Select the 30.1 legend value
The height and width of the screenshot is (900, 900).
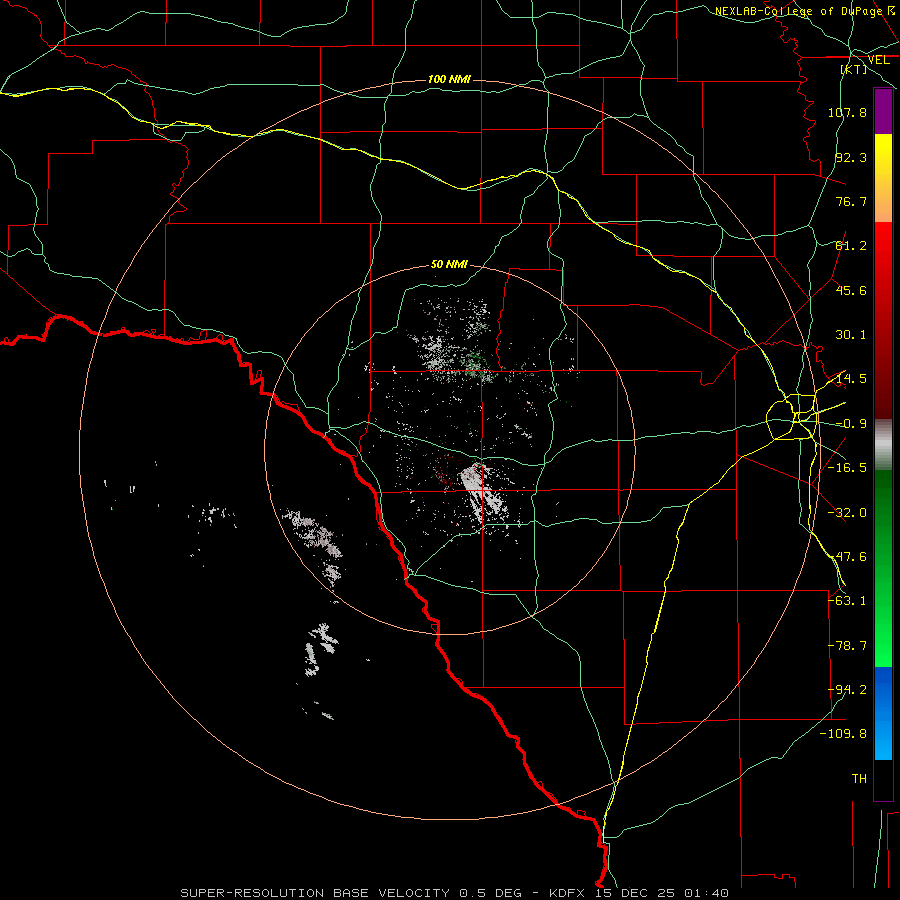click(851, 335)
